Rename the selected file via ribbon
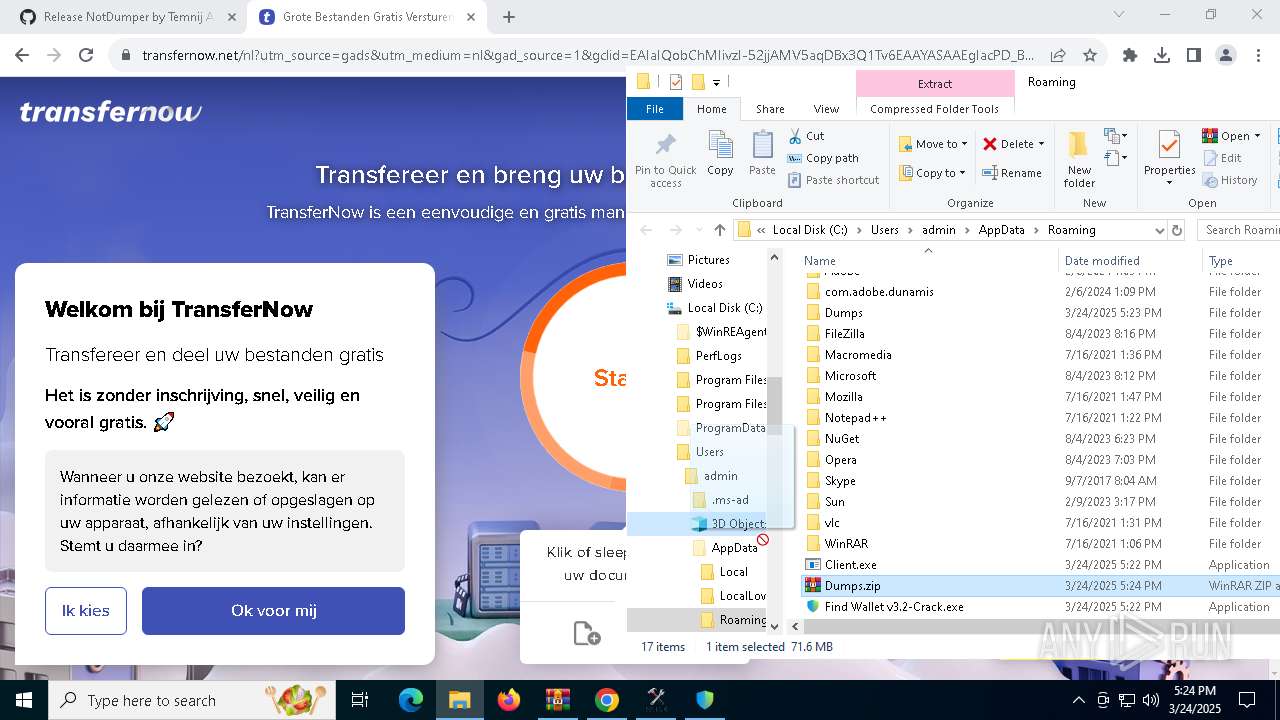 point(1012,173)
